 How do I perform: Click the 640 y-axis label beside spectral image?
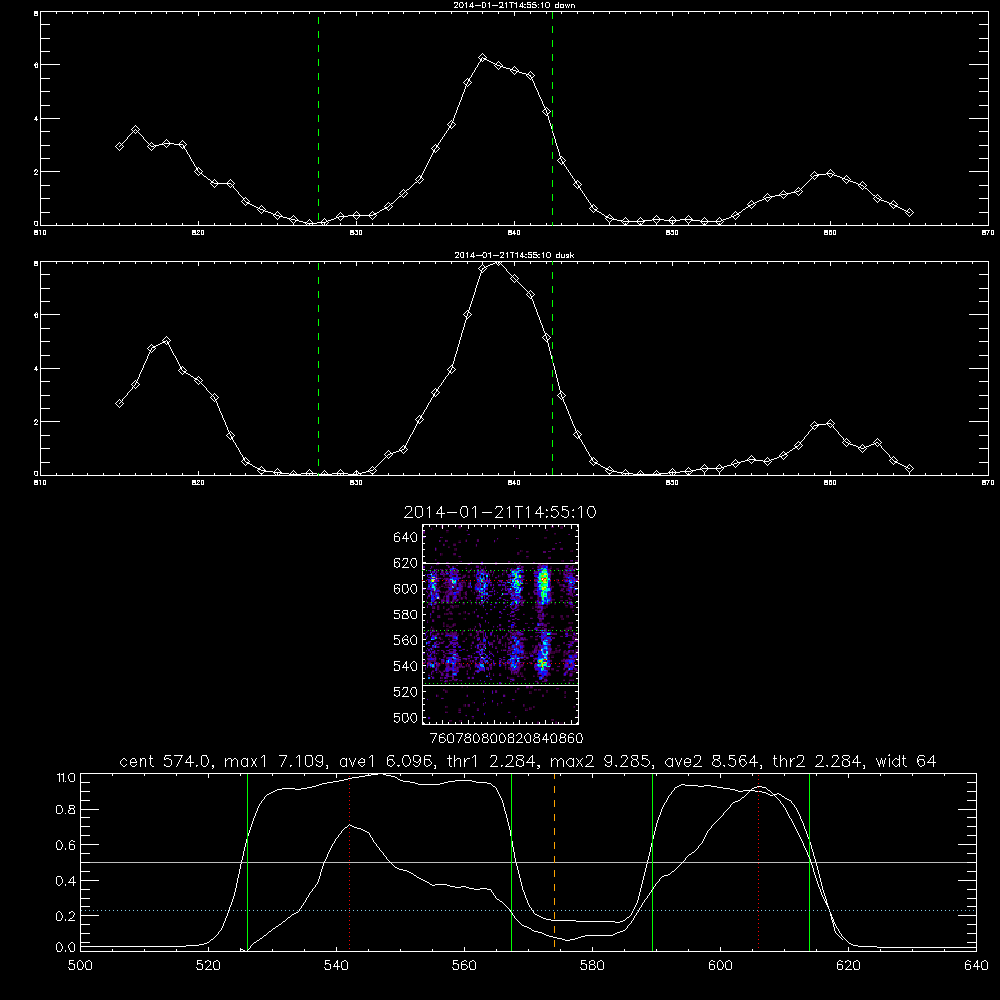point(406,538)
